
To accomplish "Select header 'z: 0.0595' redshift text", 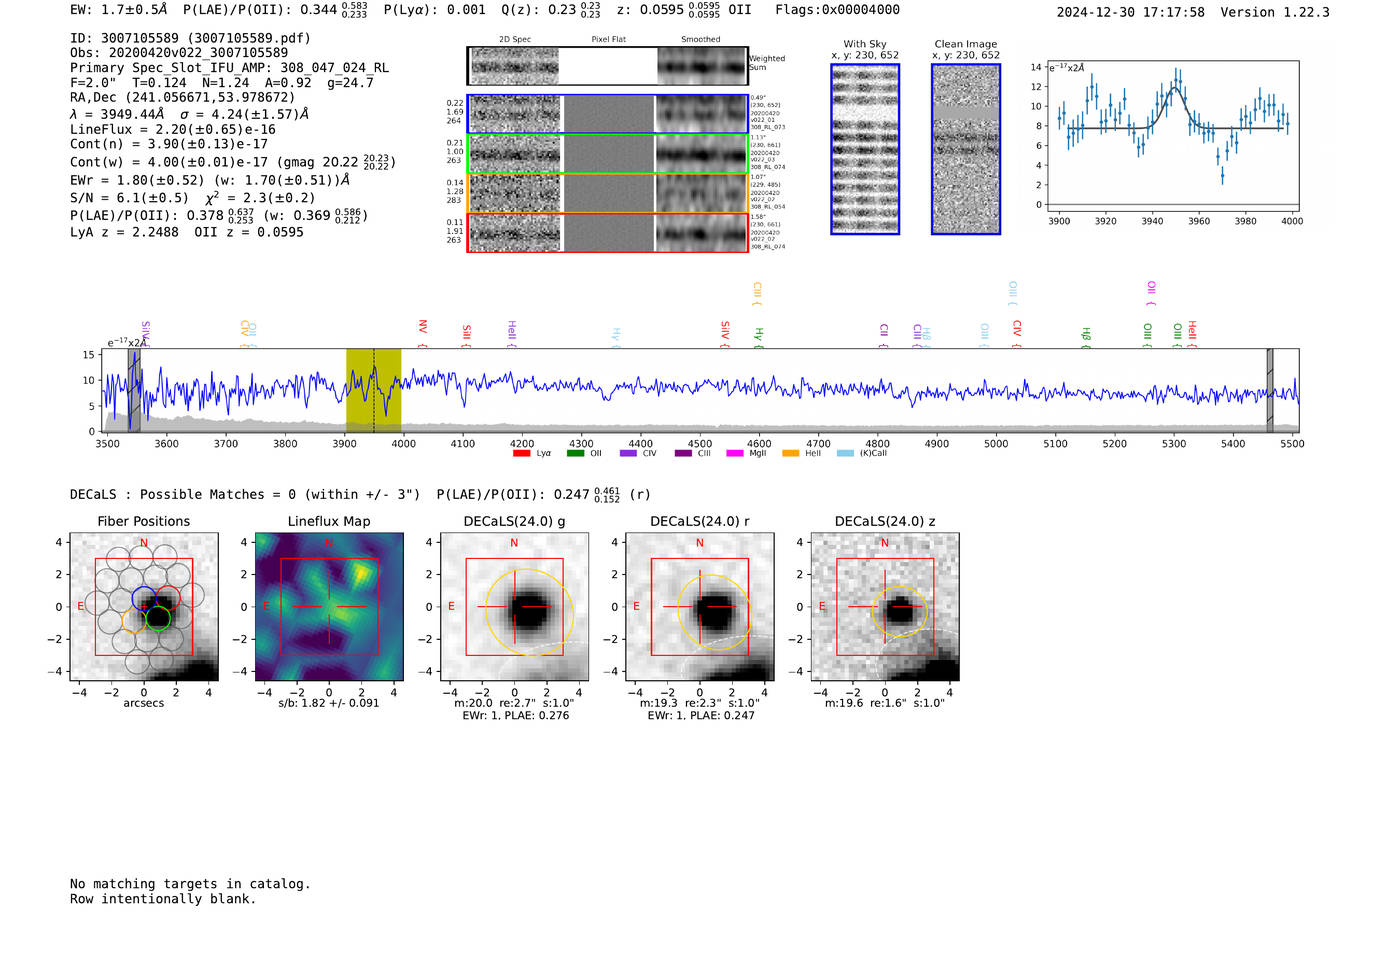I will coord(684,10).
